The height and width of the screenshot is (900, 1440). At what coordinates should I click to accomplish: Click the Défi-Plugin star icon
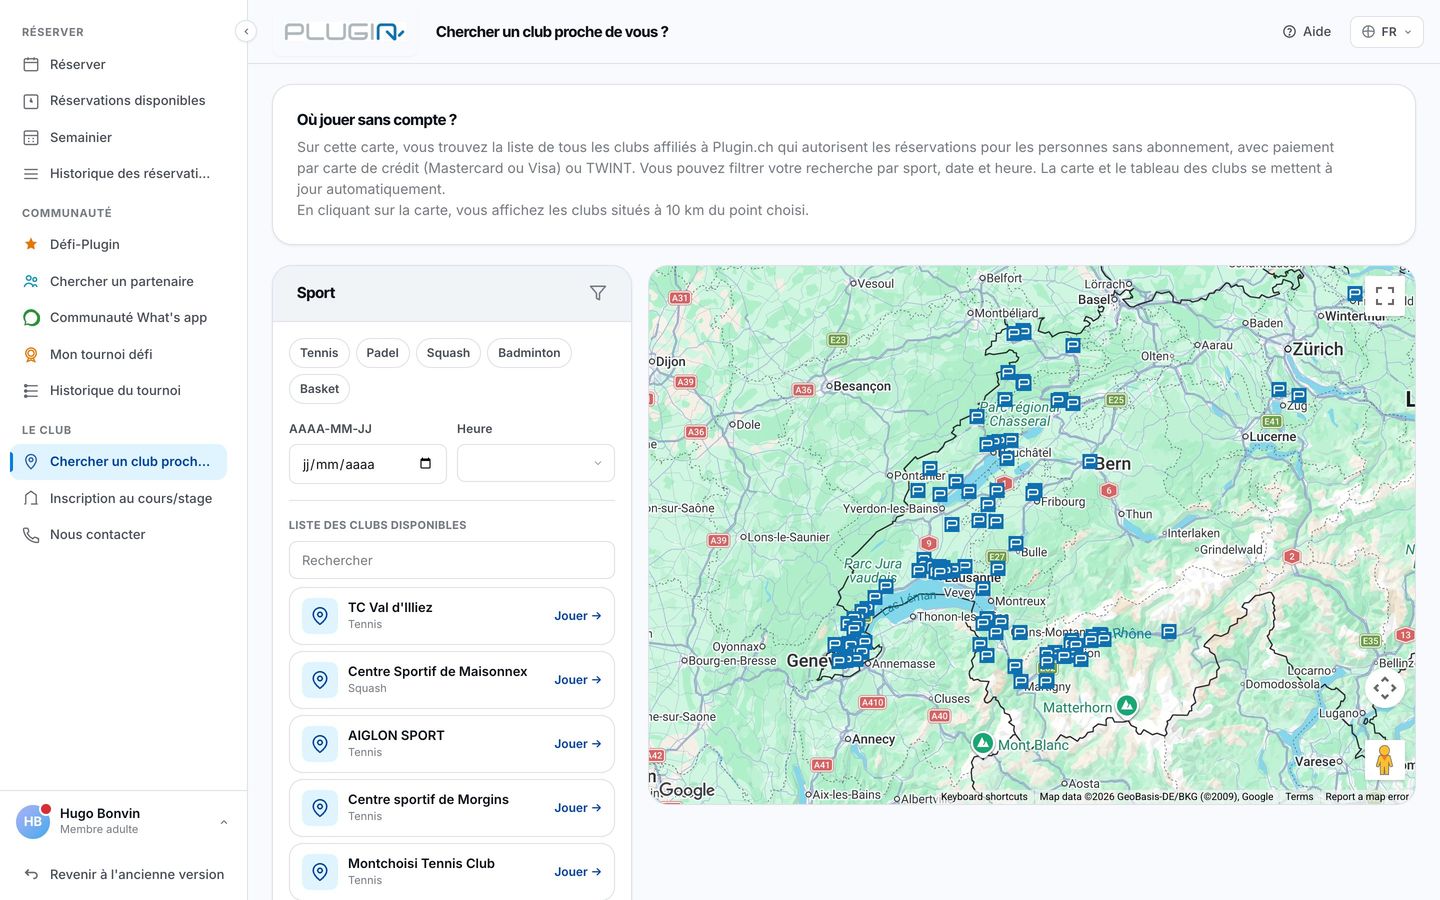(x=31, y=244)
